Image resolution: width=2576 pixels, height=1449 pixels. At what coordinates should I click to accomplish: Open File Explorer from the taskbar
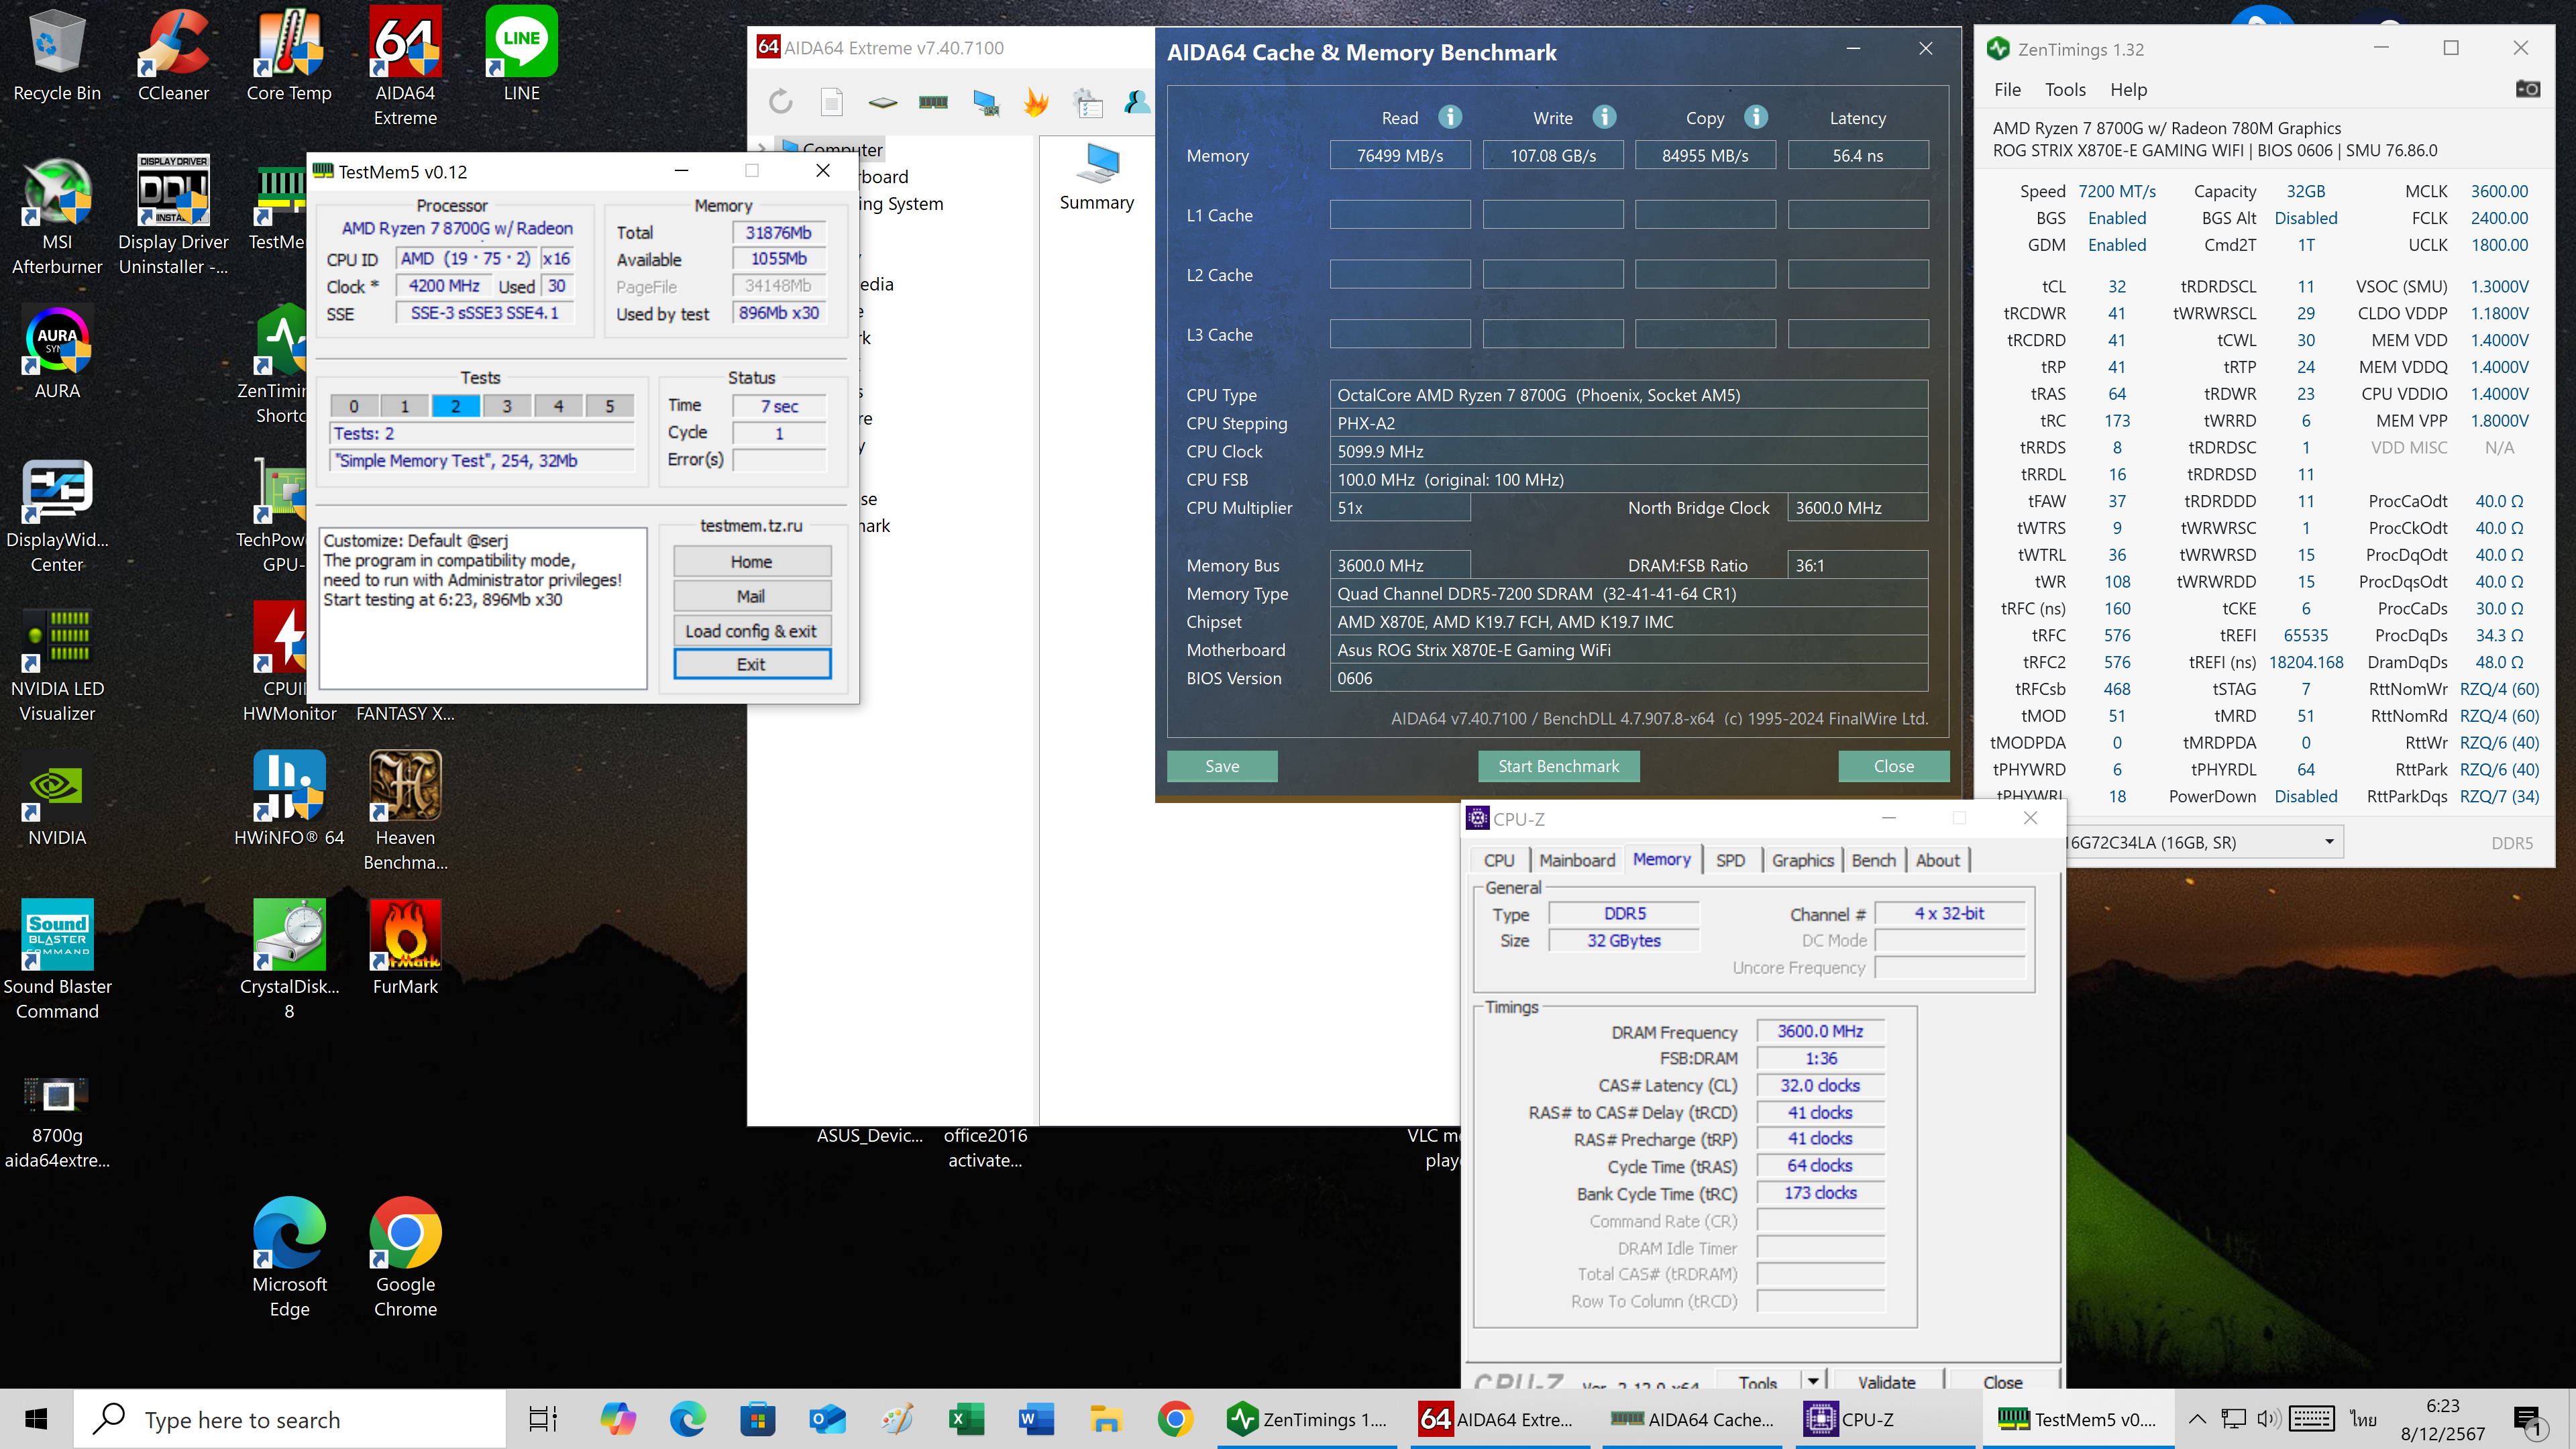[x=1105, y=1419]
